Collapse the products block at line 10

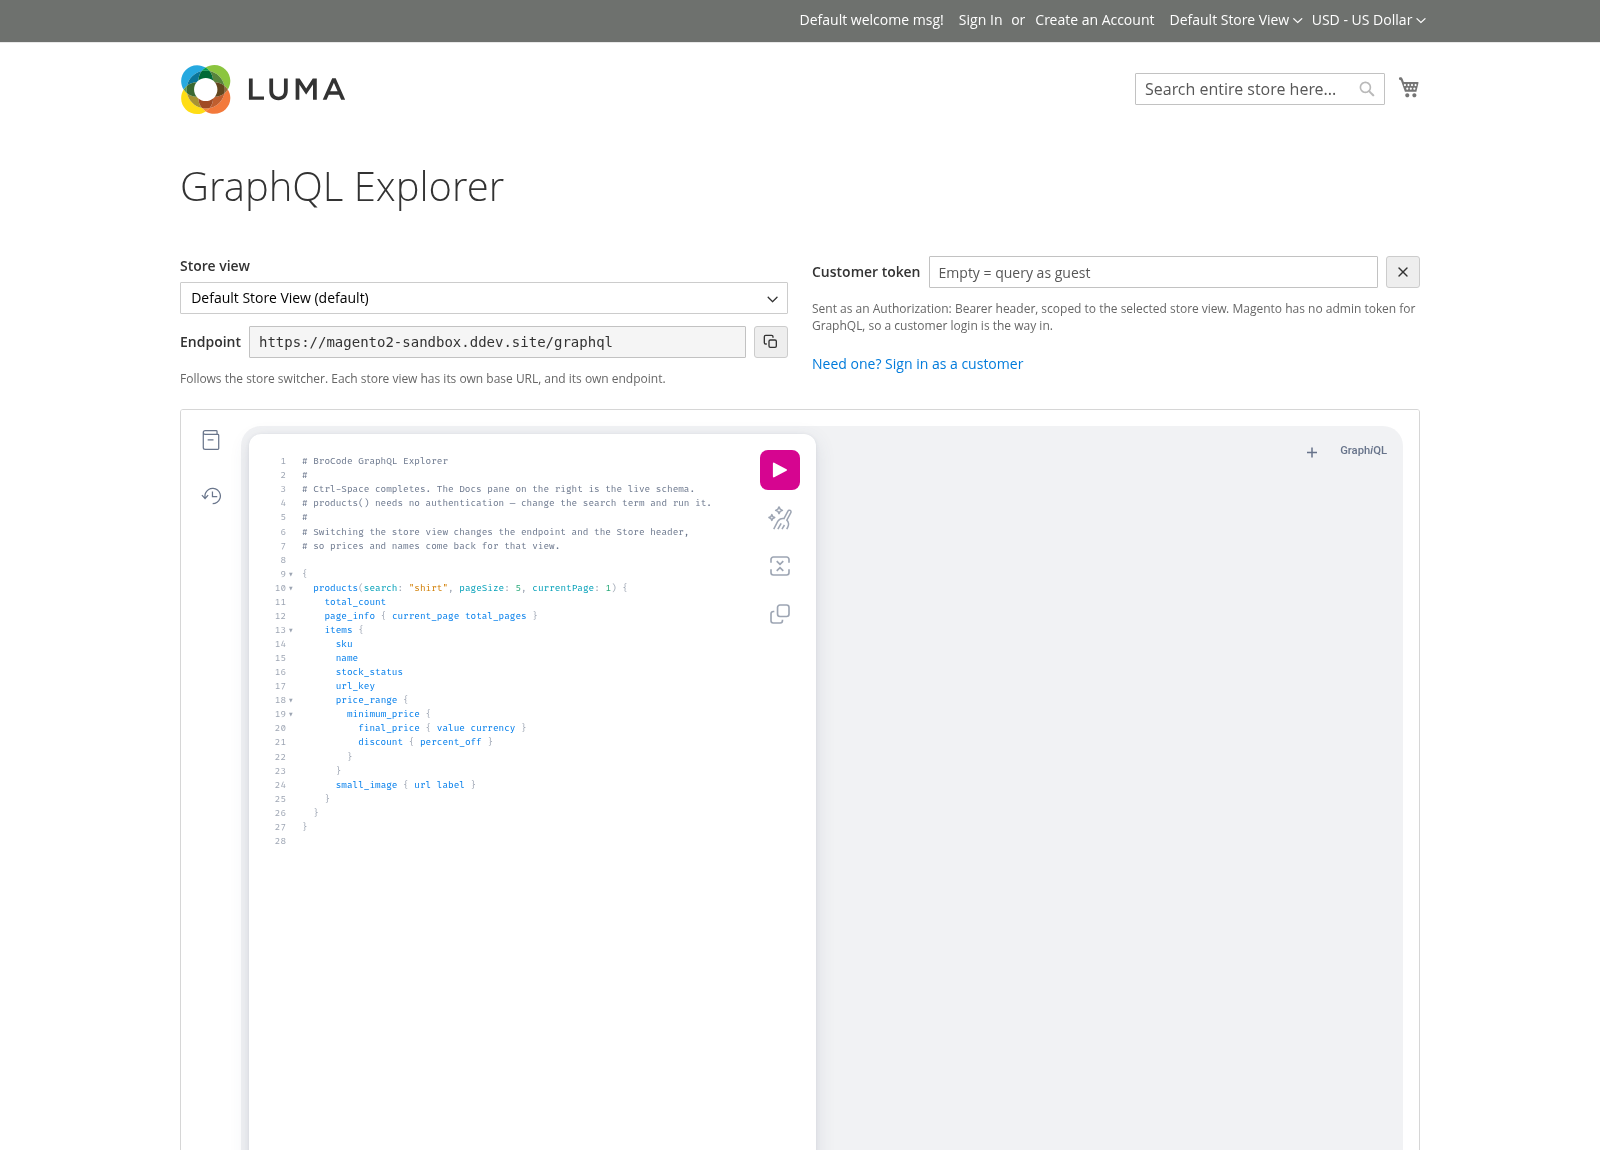pyautogui.click(x=291, y=588)
